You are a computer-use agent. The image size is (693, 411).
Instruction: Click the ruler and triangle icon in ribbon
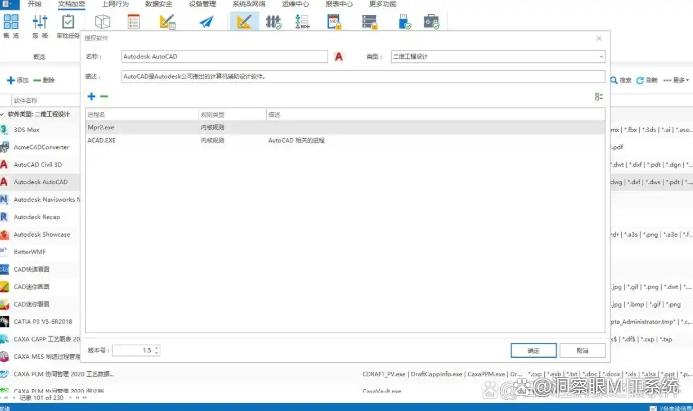(241, 22)
